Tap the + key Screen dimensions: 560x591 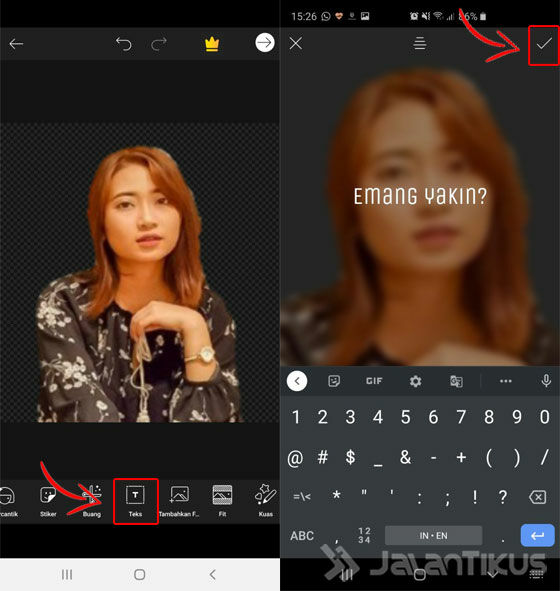(x=461, y=458)
